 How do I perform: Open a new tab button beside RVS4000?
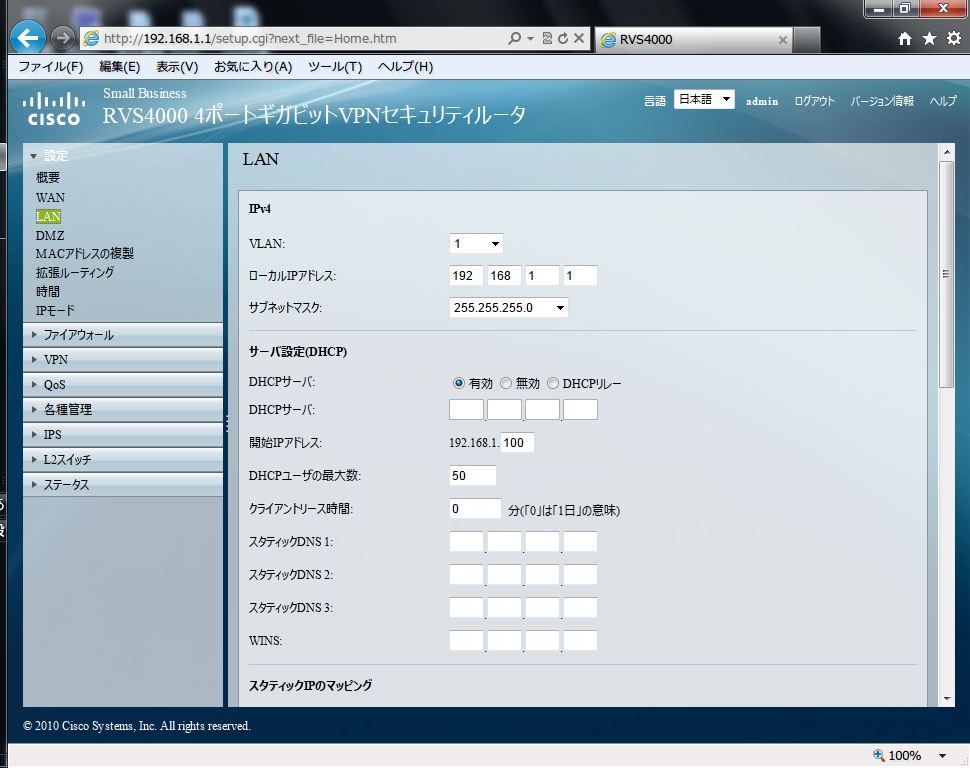point(807,40)
